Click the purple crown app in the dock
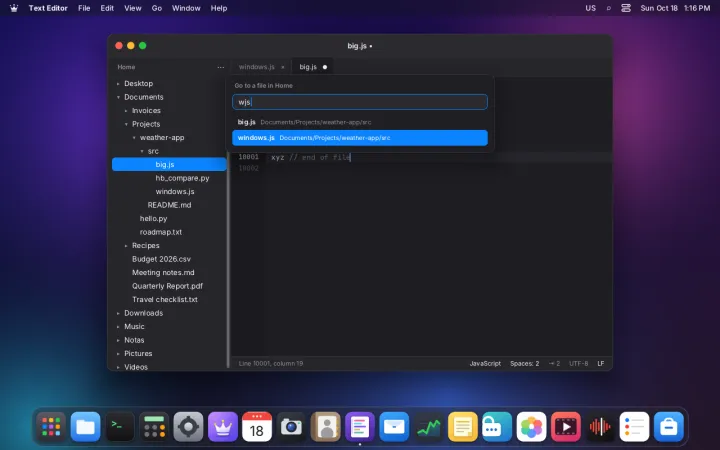Viewport: 720px width, 450px height. pyautogui.click(x=223, y=427)
